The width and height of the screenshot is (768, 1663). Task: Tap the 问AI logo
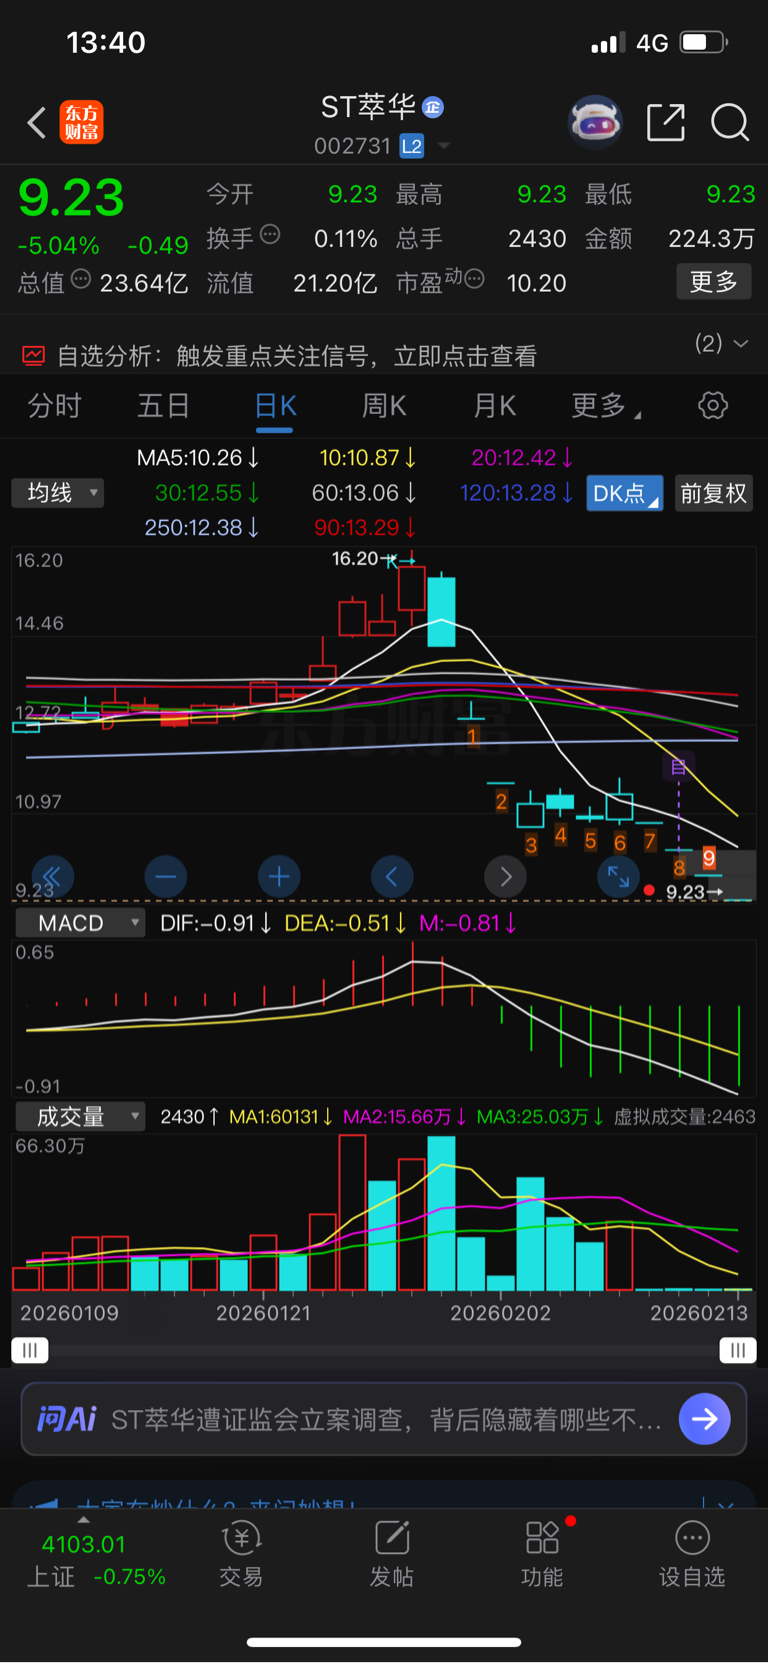(67, 1419)
